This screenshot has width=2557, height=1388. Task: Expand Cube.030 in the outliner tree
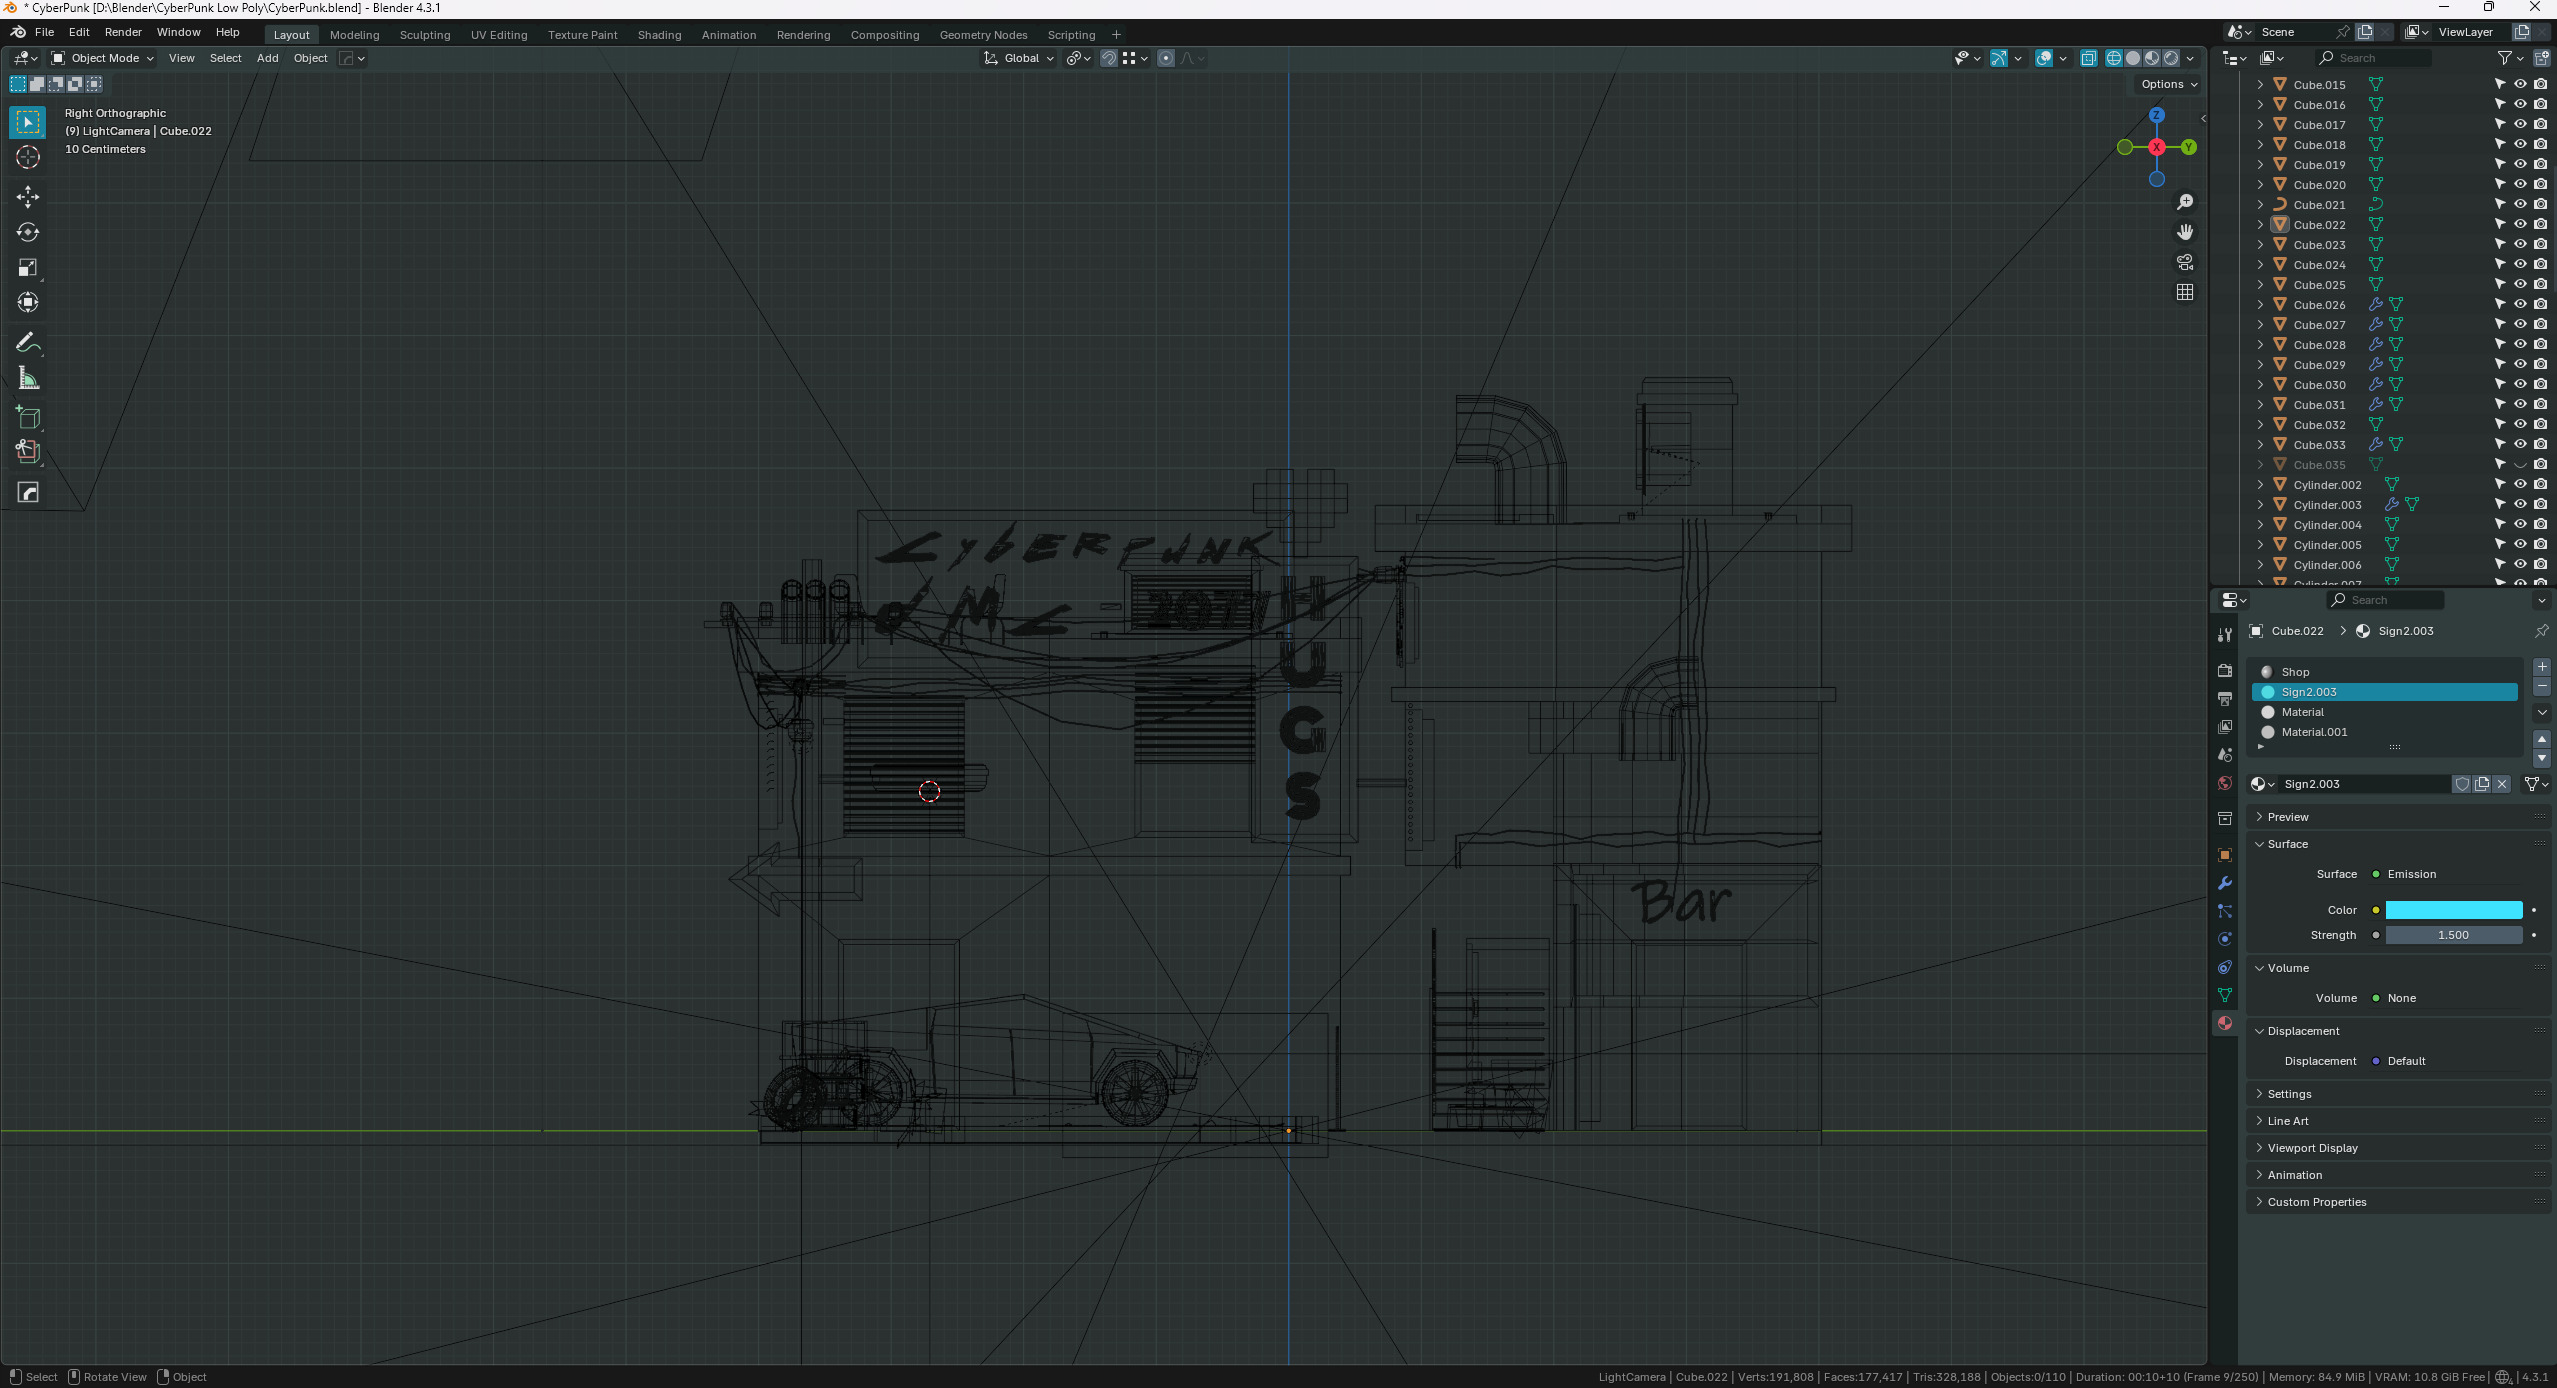click(2260, 384)
